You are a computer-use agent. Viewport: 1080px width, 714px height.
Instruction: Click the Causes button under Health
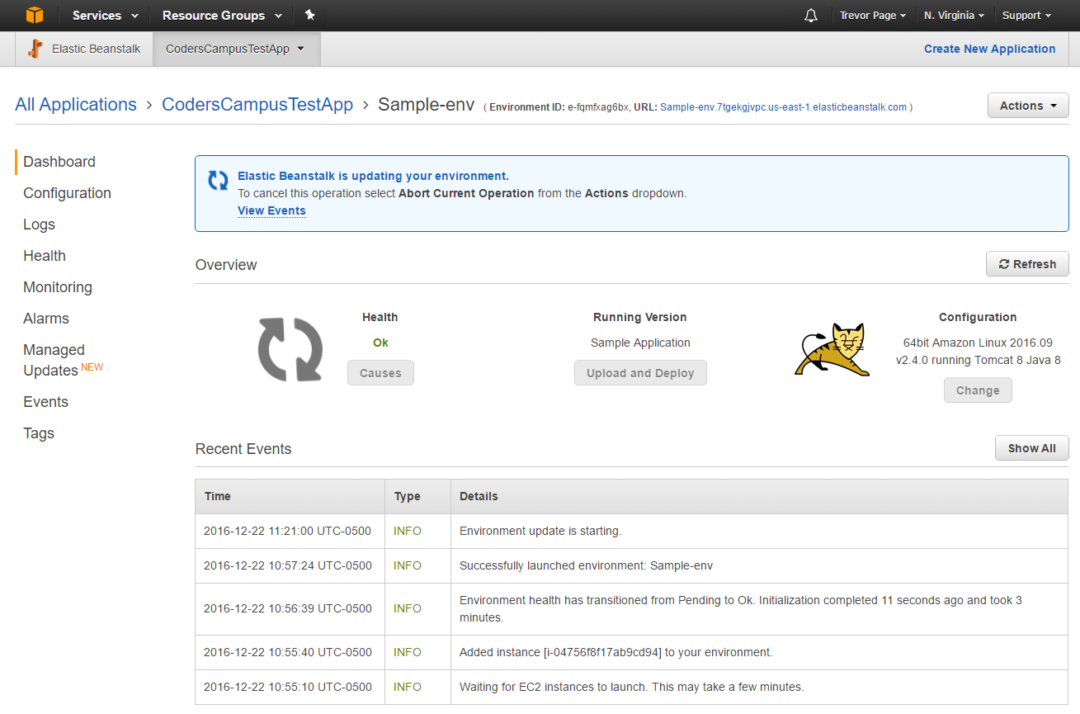point(380,372)
